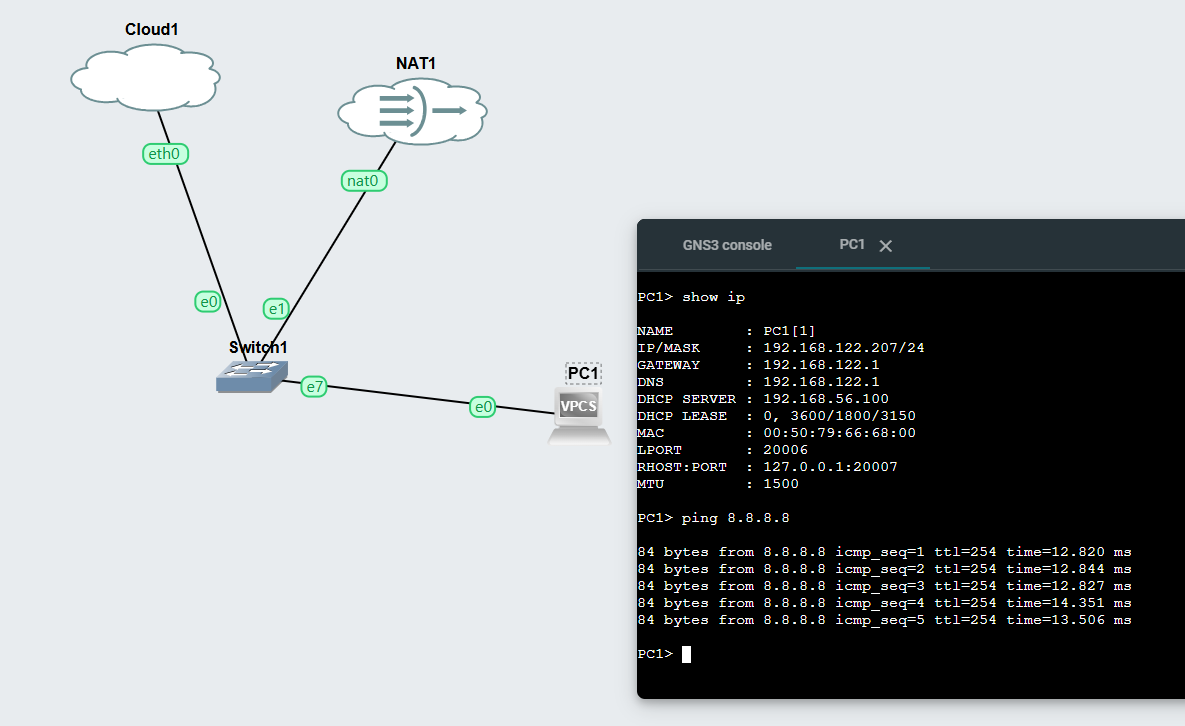Select the PC1 name label above the computer
Image resolution: width=1185 pixels, height=726 pixels.
click(583, 374)
